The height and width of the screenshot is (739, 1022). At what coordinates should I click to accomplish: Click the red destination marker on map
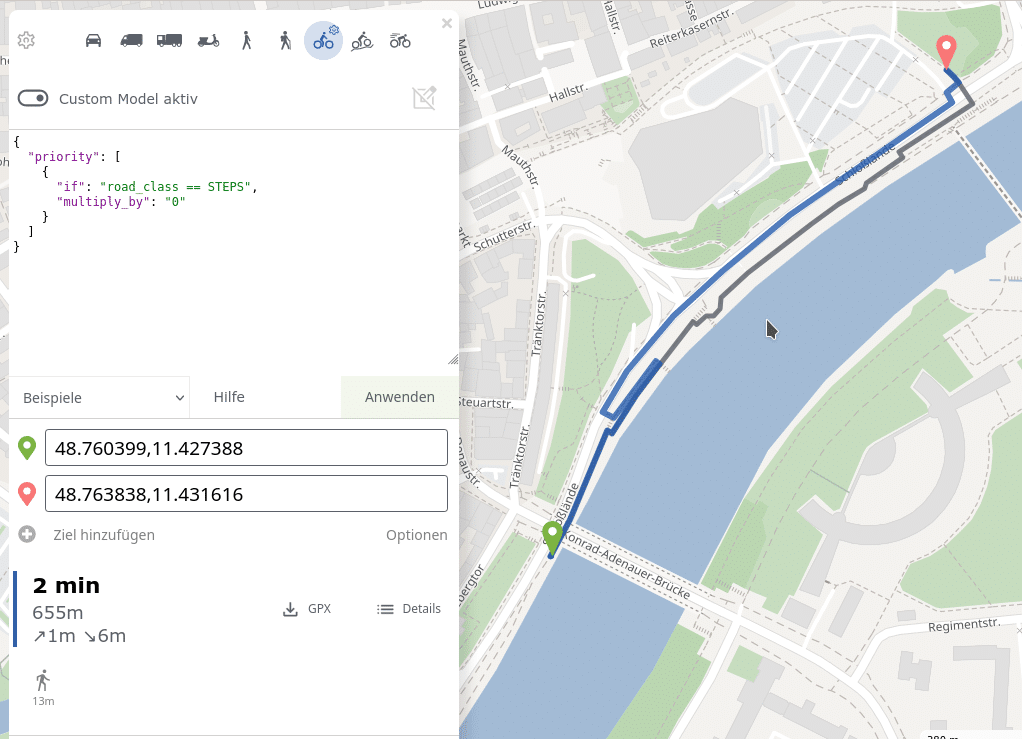coord(945,49)
